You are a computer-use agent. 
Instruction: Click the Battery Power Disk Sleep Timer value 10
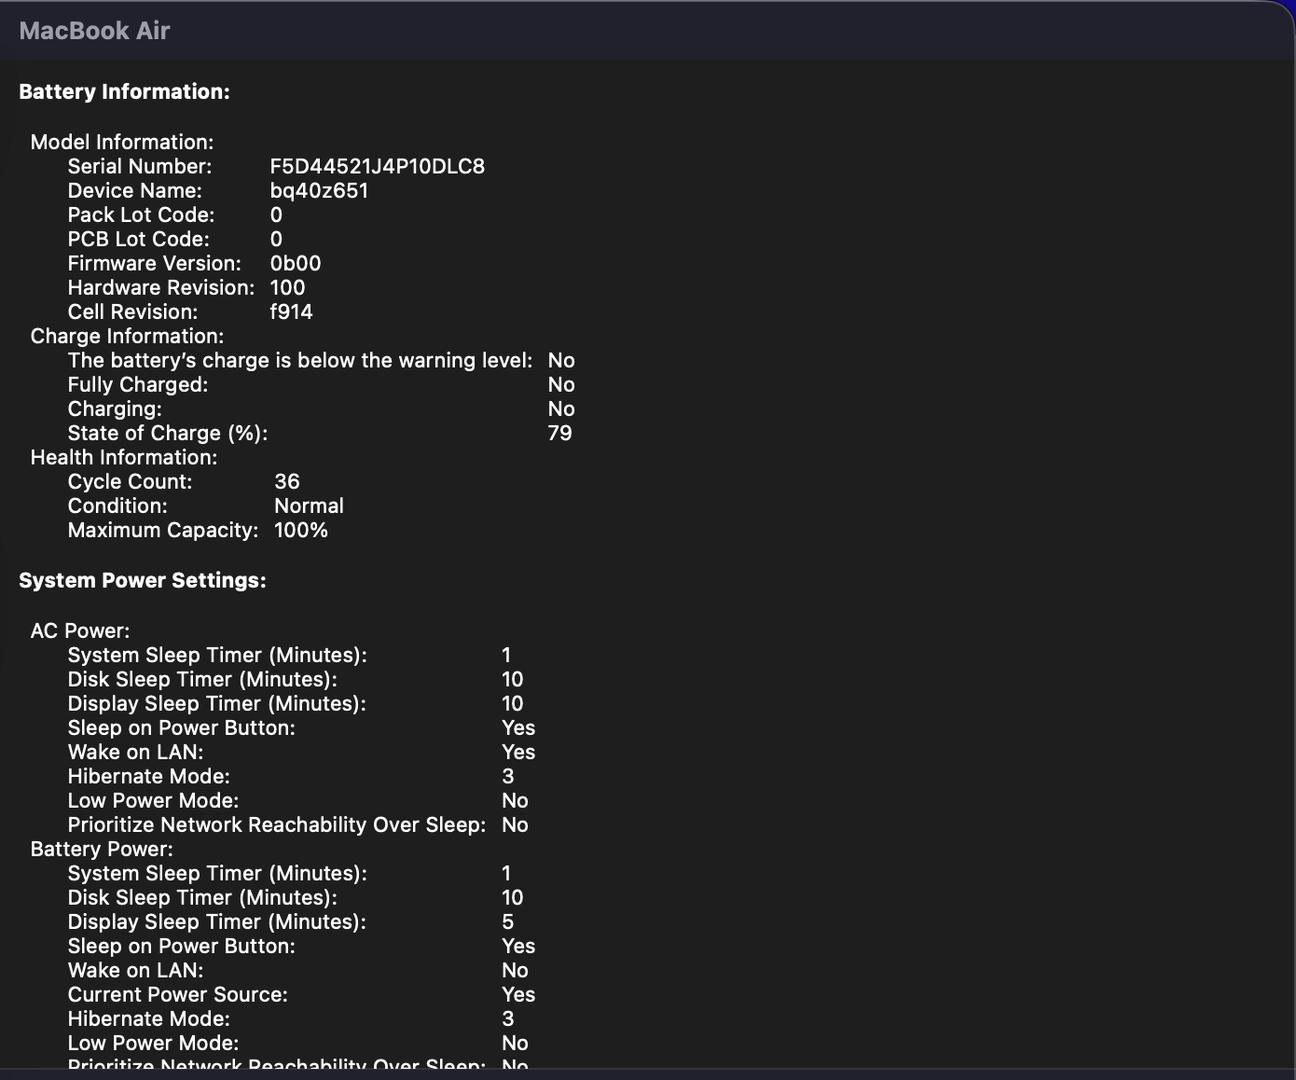[x=512, y=897]
